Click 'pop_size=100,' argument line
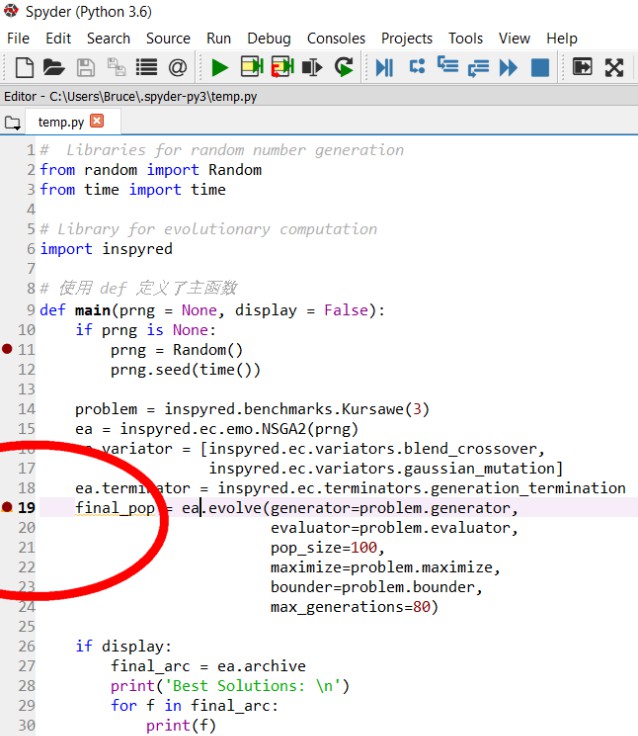 [x=328, y=547]
